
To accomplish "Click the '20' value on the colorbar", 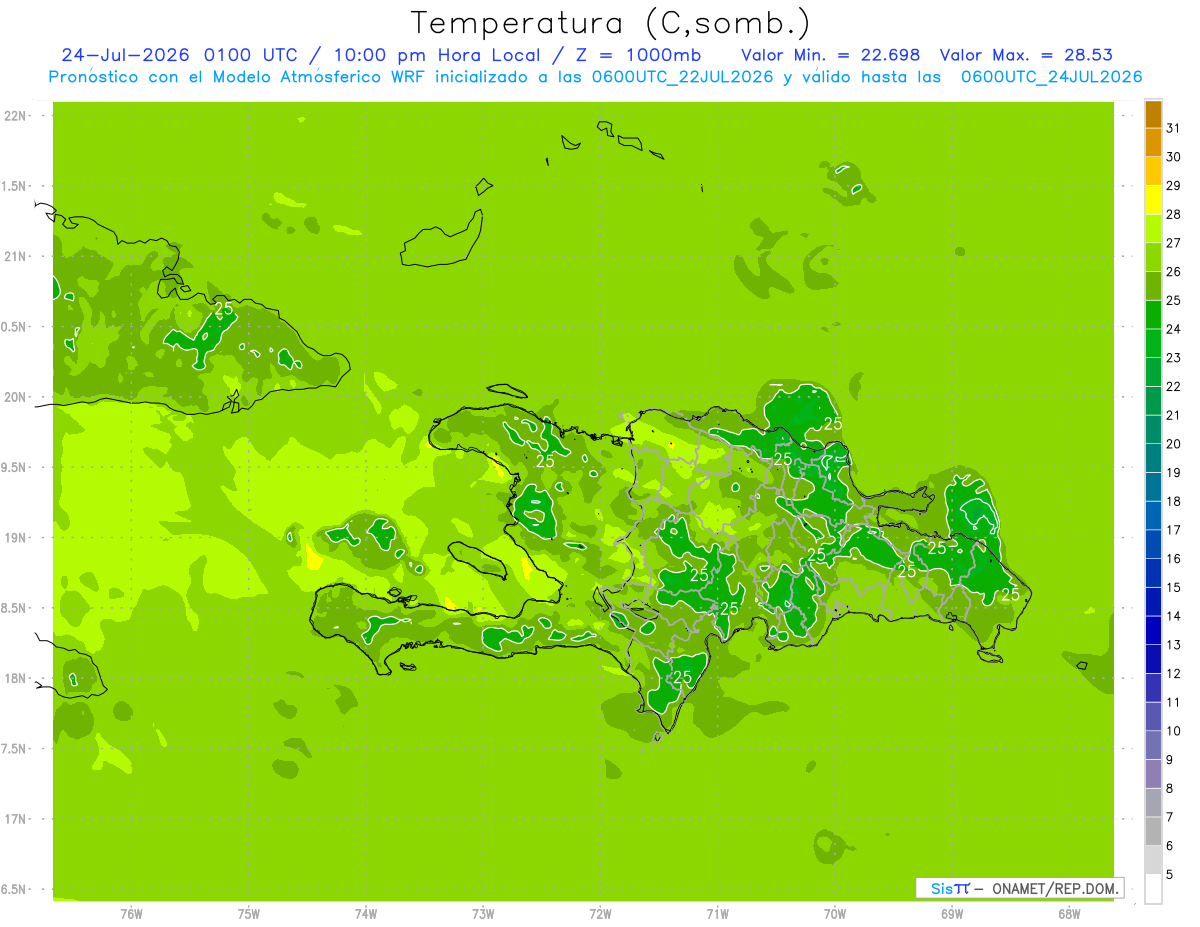I will pos(1174,444).
